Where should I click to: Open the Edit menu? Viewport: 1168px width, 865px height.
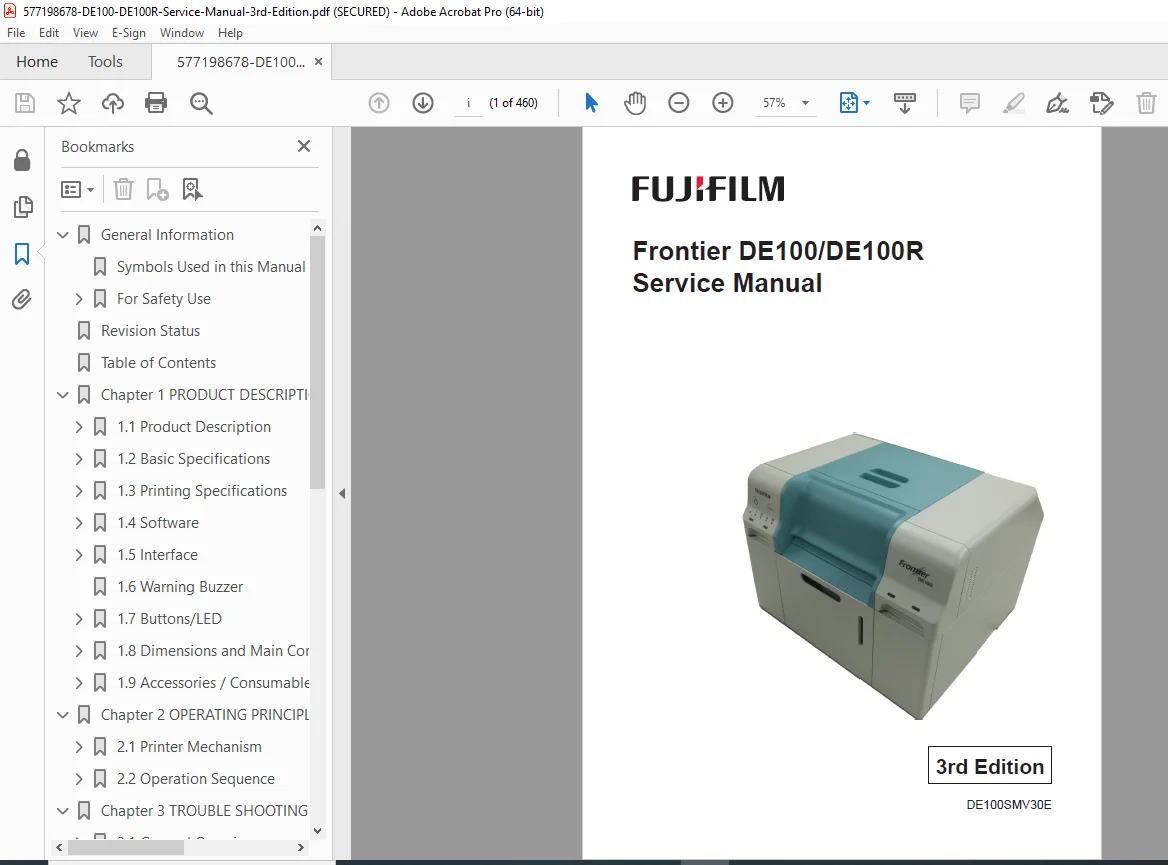(x=48, y=33)
